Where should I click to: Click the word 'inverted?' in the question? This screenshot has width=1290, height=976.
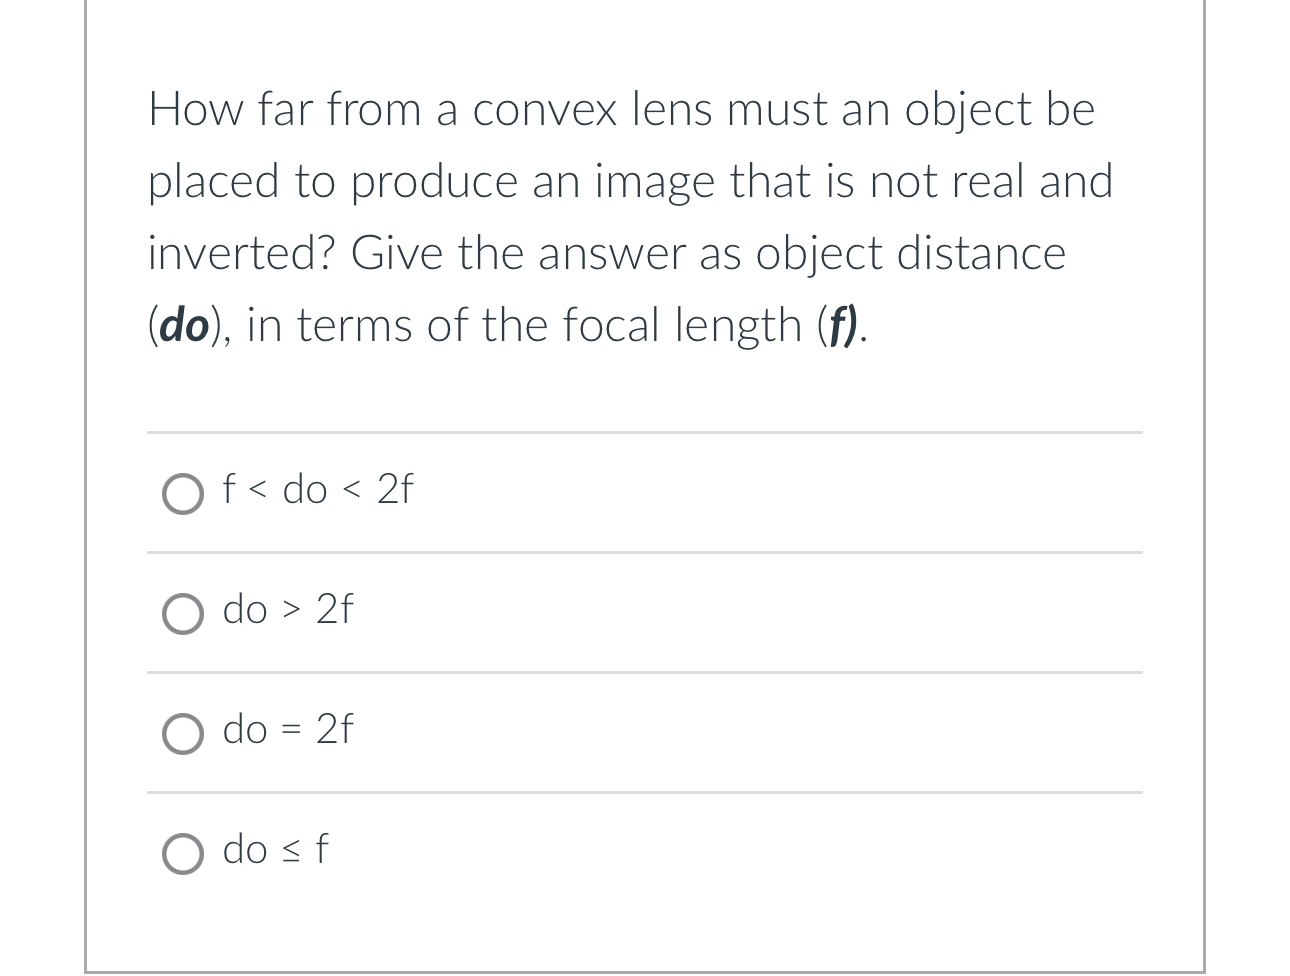(x=241, y=253)
